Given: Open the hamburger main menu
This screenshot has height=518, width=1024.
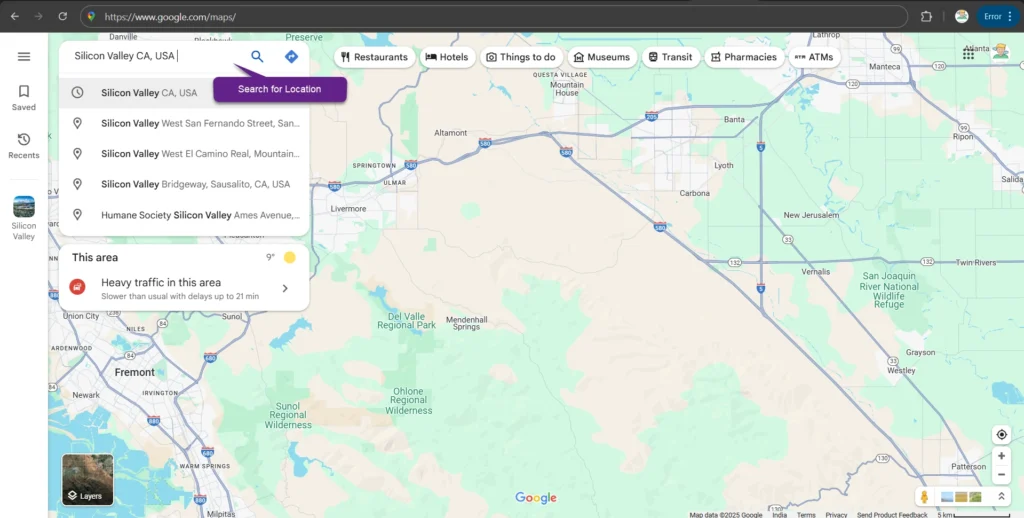Looking at the screenshot, I should point(24,56).
